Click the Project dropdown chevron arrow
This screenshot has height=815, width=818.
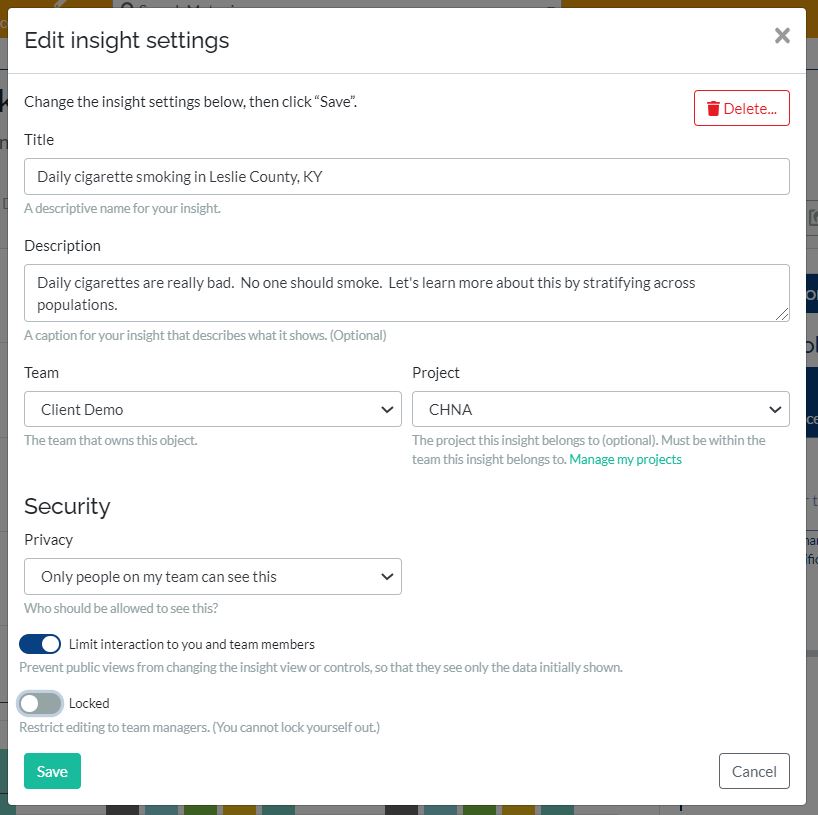pyautogui.click(x=775, y=410)
